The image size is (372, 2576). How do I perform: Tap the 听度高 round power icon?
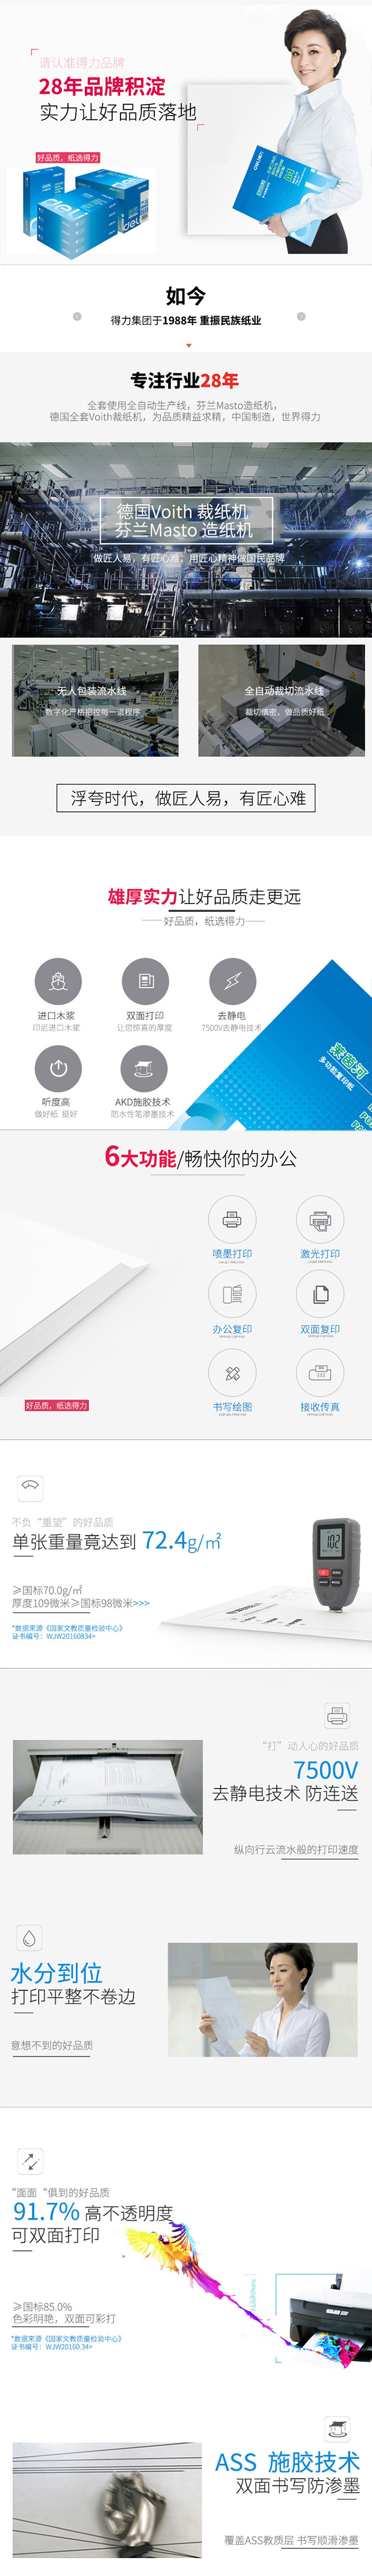(x=58, y=1068)
